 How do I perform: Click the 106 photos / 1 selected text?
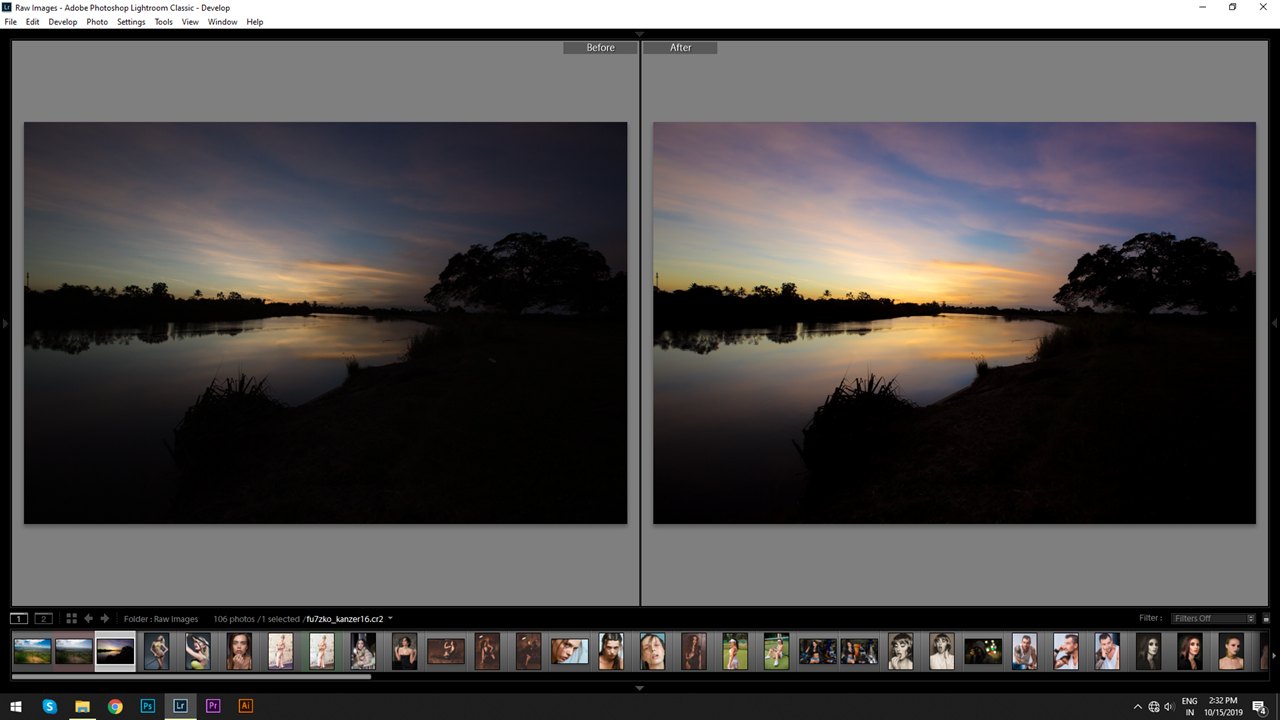click(256, 619)
